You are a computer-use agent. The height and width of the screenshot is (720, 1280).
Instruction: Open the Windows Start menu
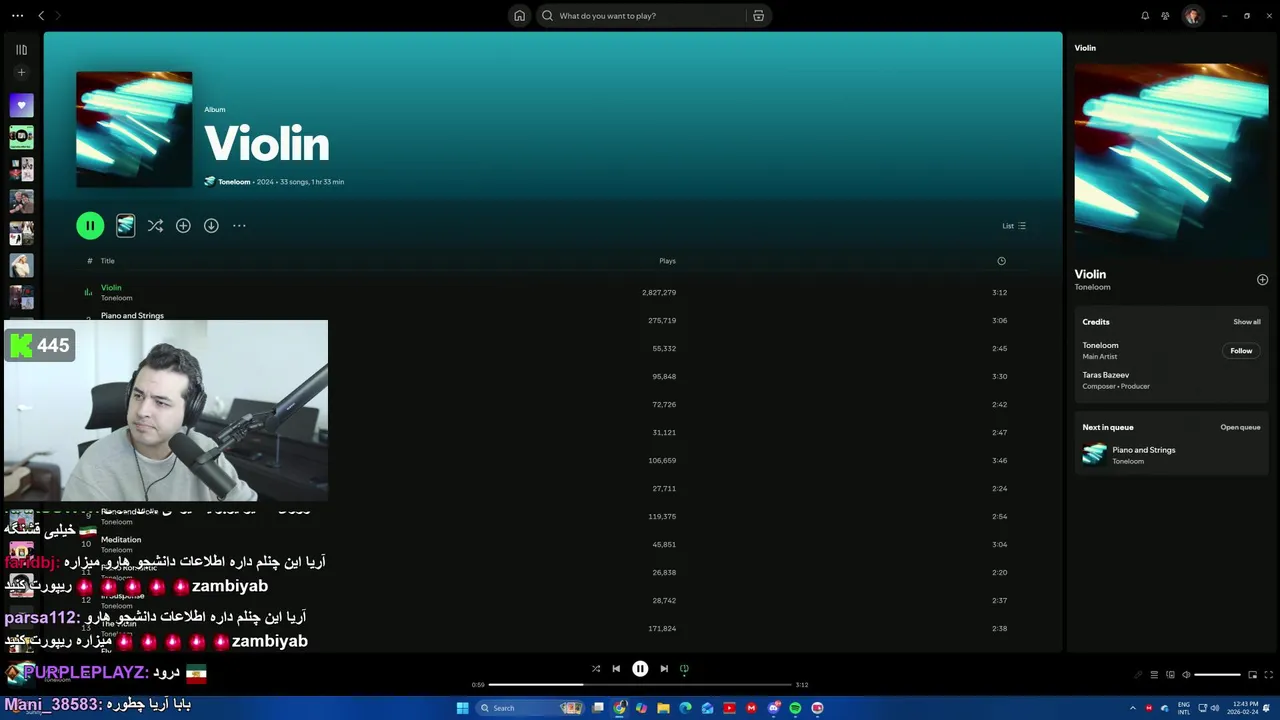coord(462,708)
